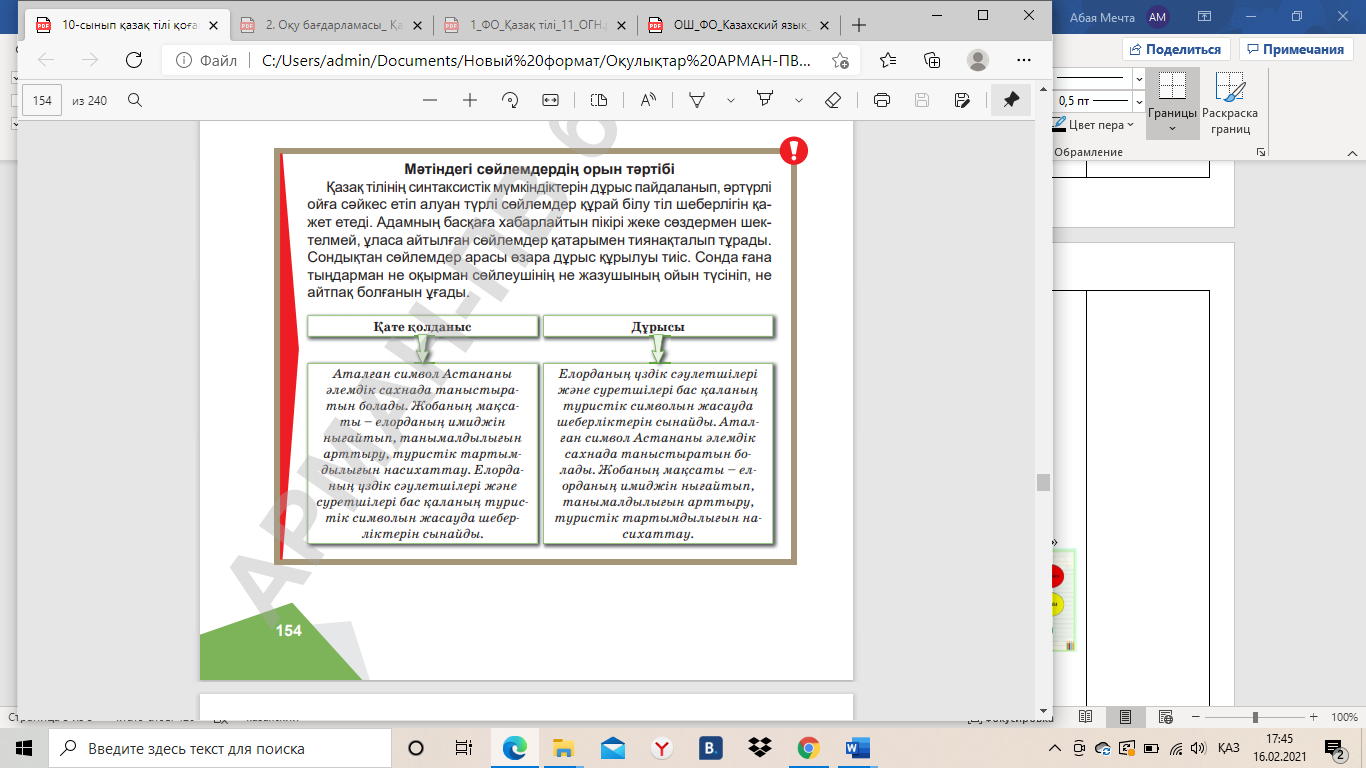
Task: Select the Erase tool
Action: (x=833, y=100)
